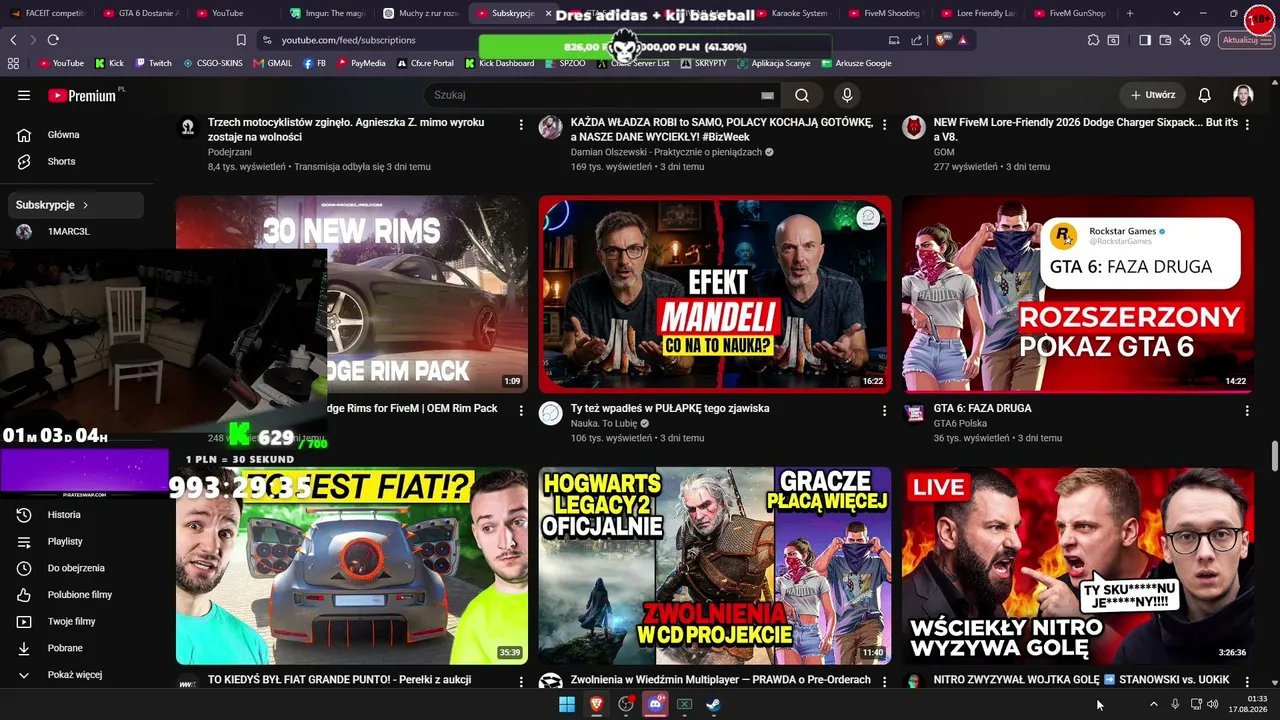
Task: Open options for Dodge Charger Sixpack video
Action: [1247, 125]
